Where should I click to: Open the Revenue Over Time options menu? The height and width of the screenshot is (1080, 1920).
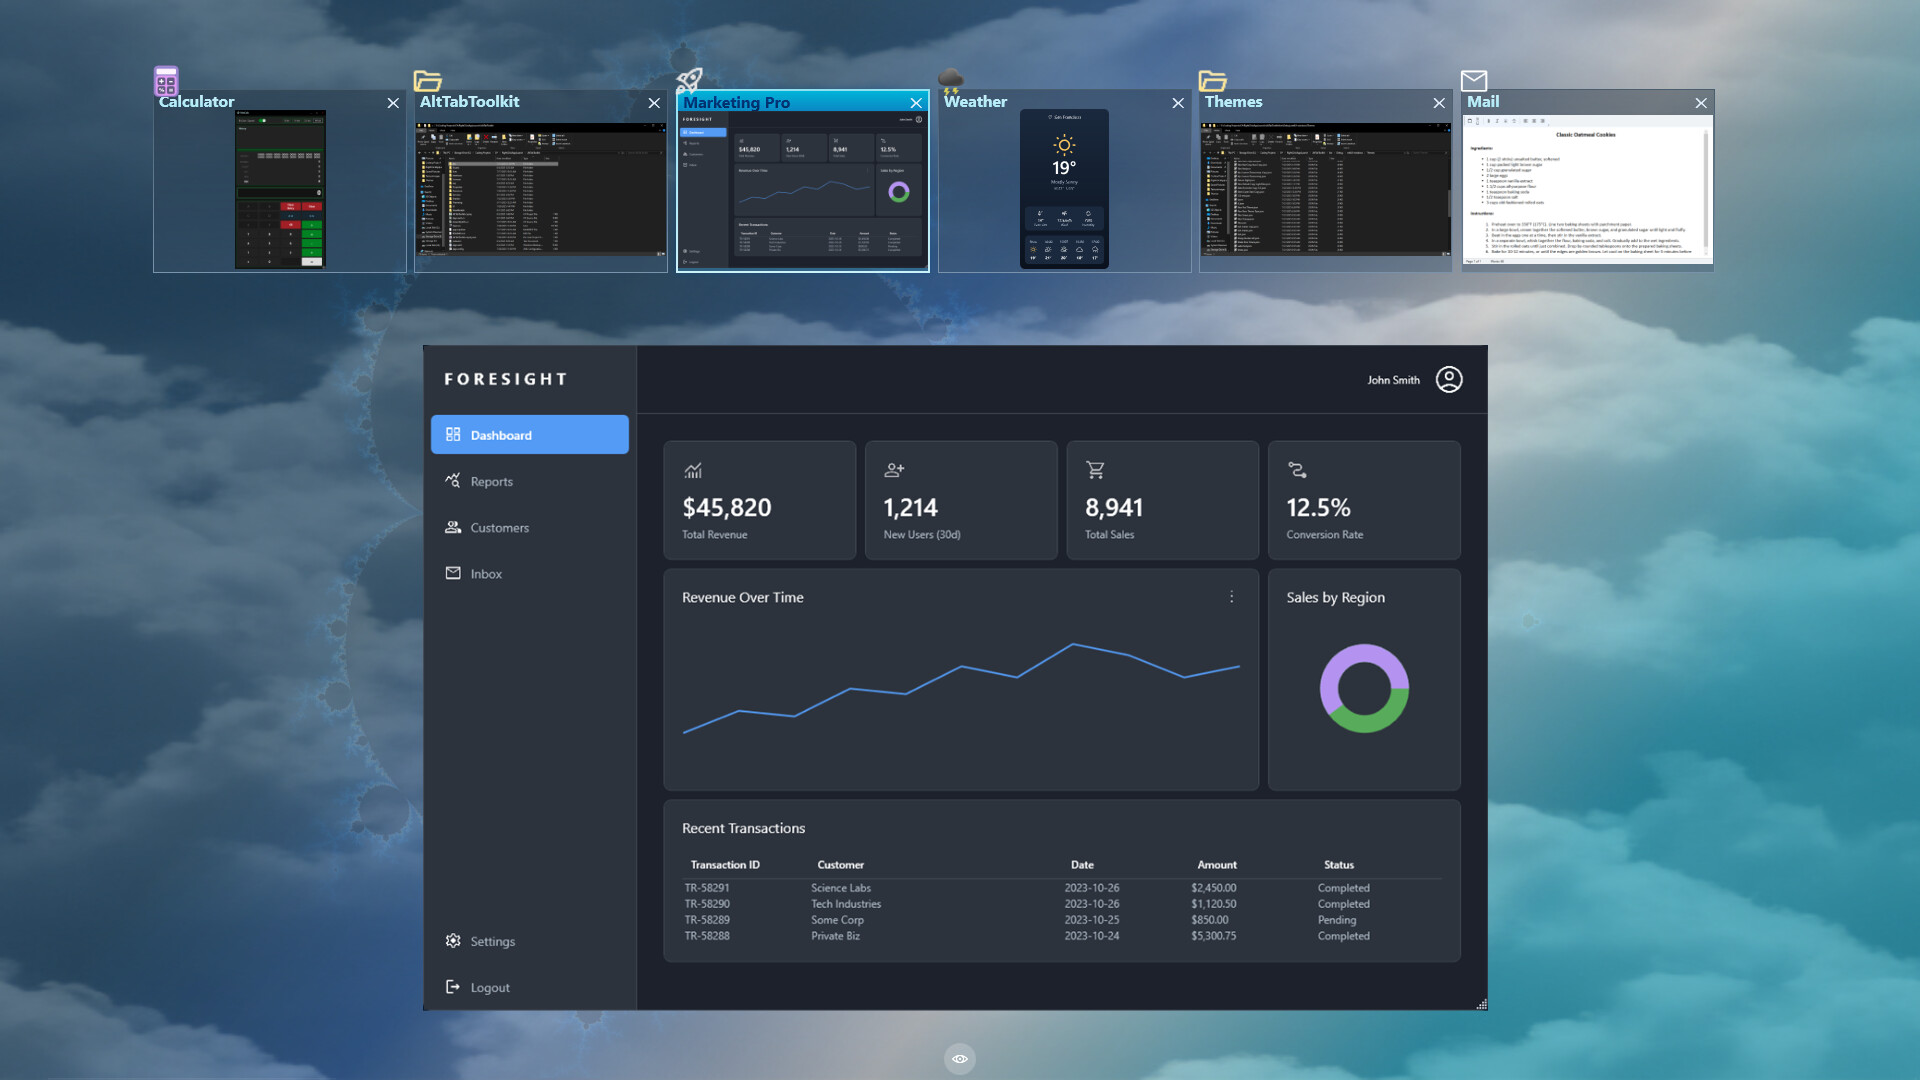tap(1231, 596)
